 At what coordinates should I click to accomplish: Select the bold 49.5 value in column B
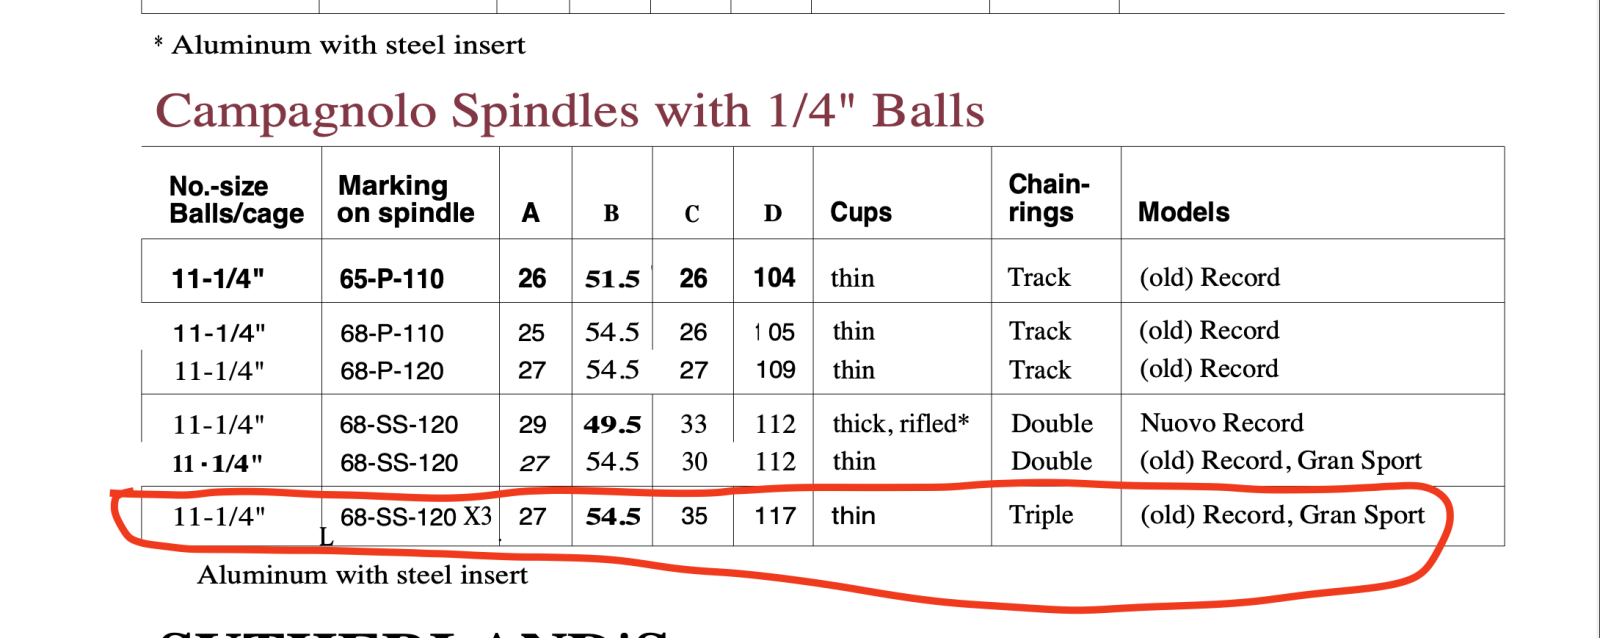click(x=612, y=425)
